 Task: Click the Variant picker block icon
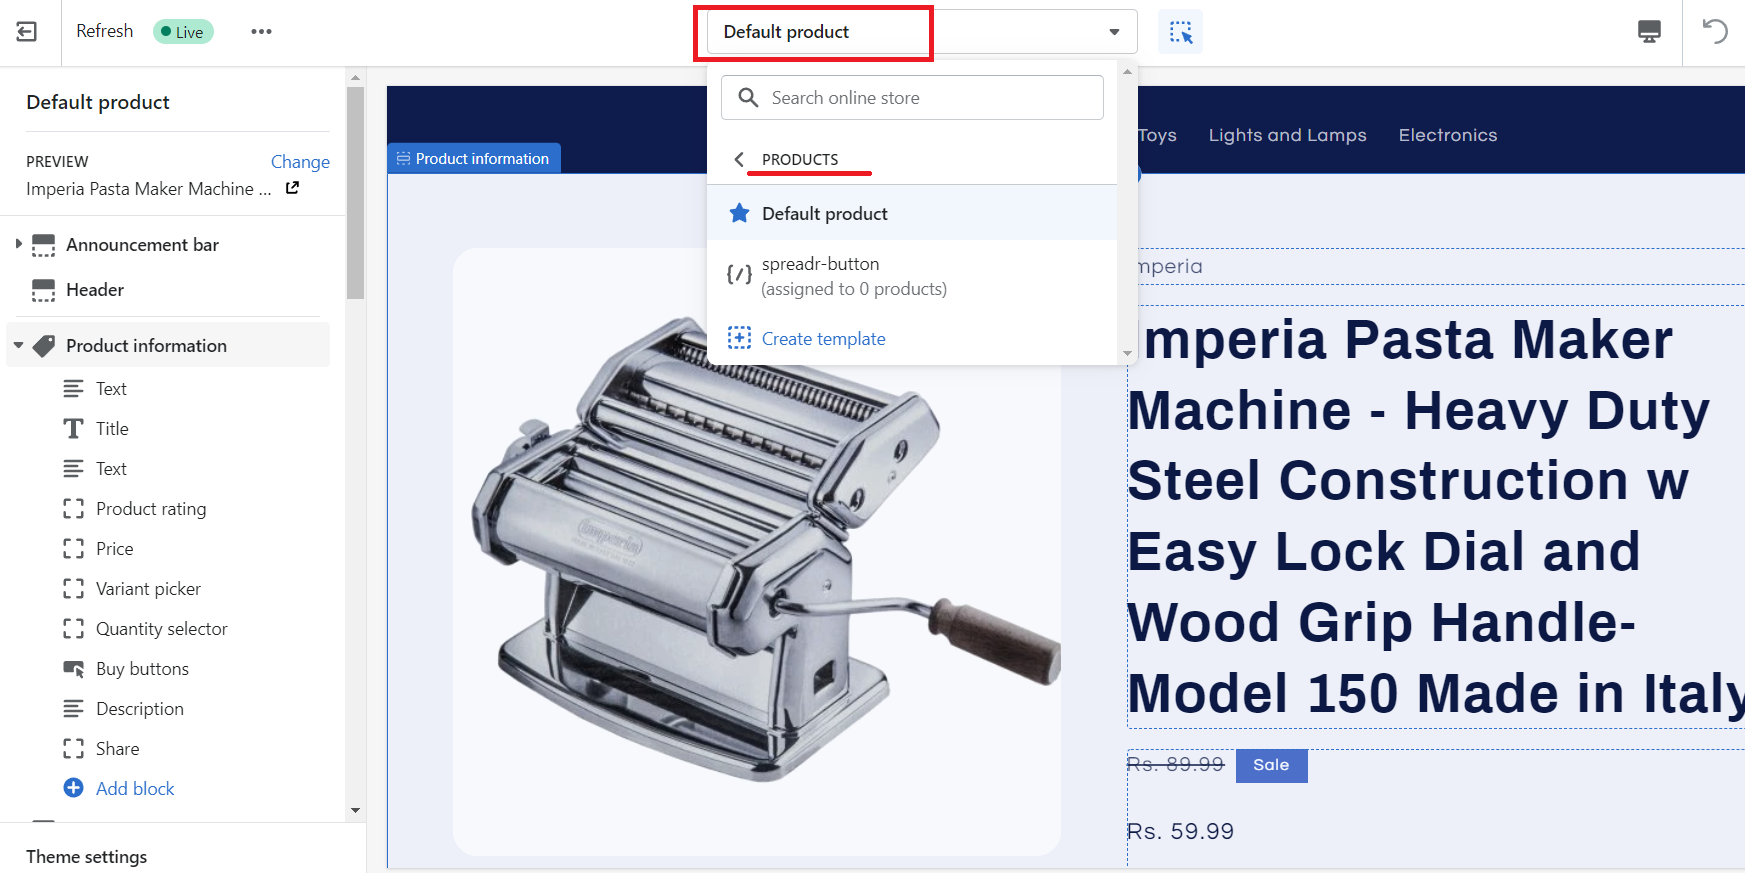[73, 589]
